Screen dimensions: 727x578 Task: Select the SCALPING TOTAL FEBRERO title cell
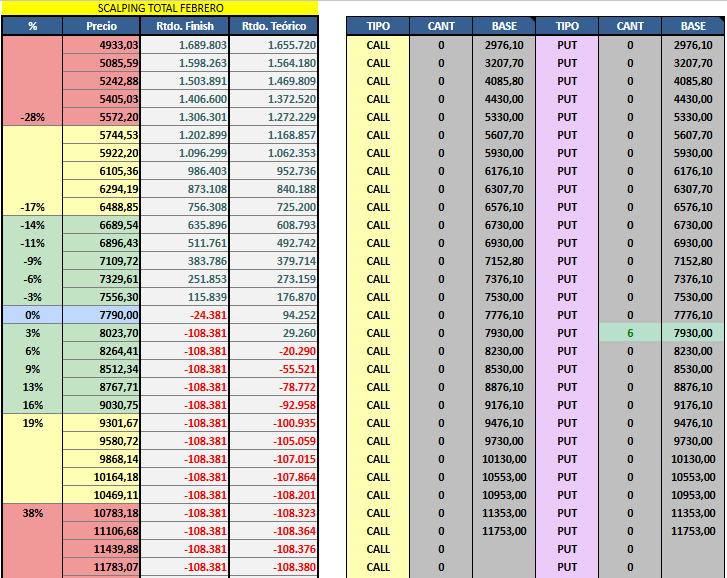coord(160,8)
